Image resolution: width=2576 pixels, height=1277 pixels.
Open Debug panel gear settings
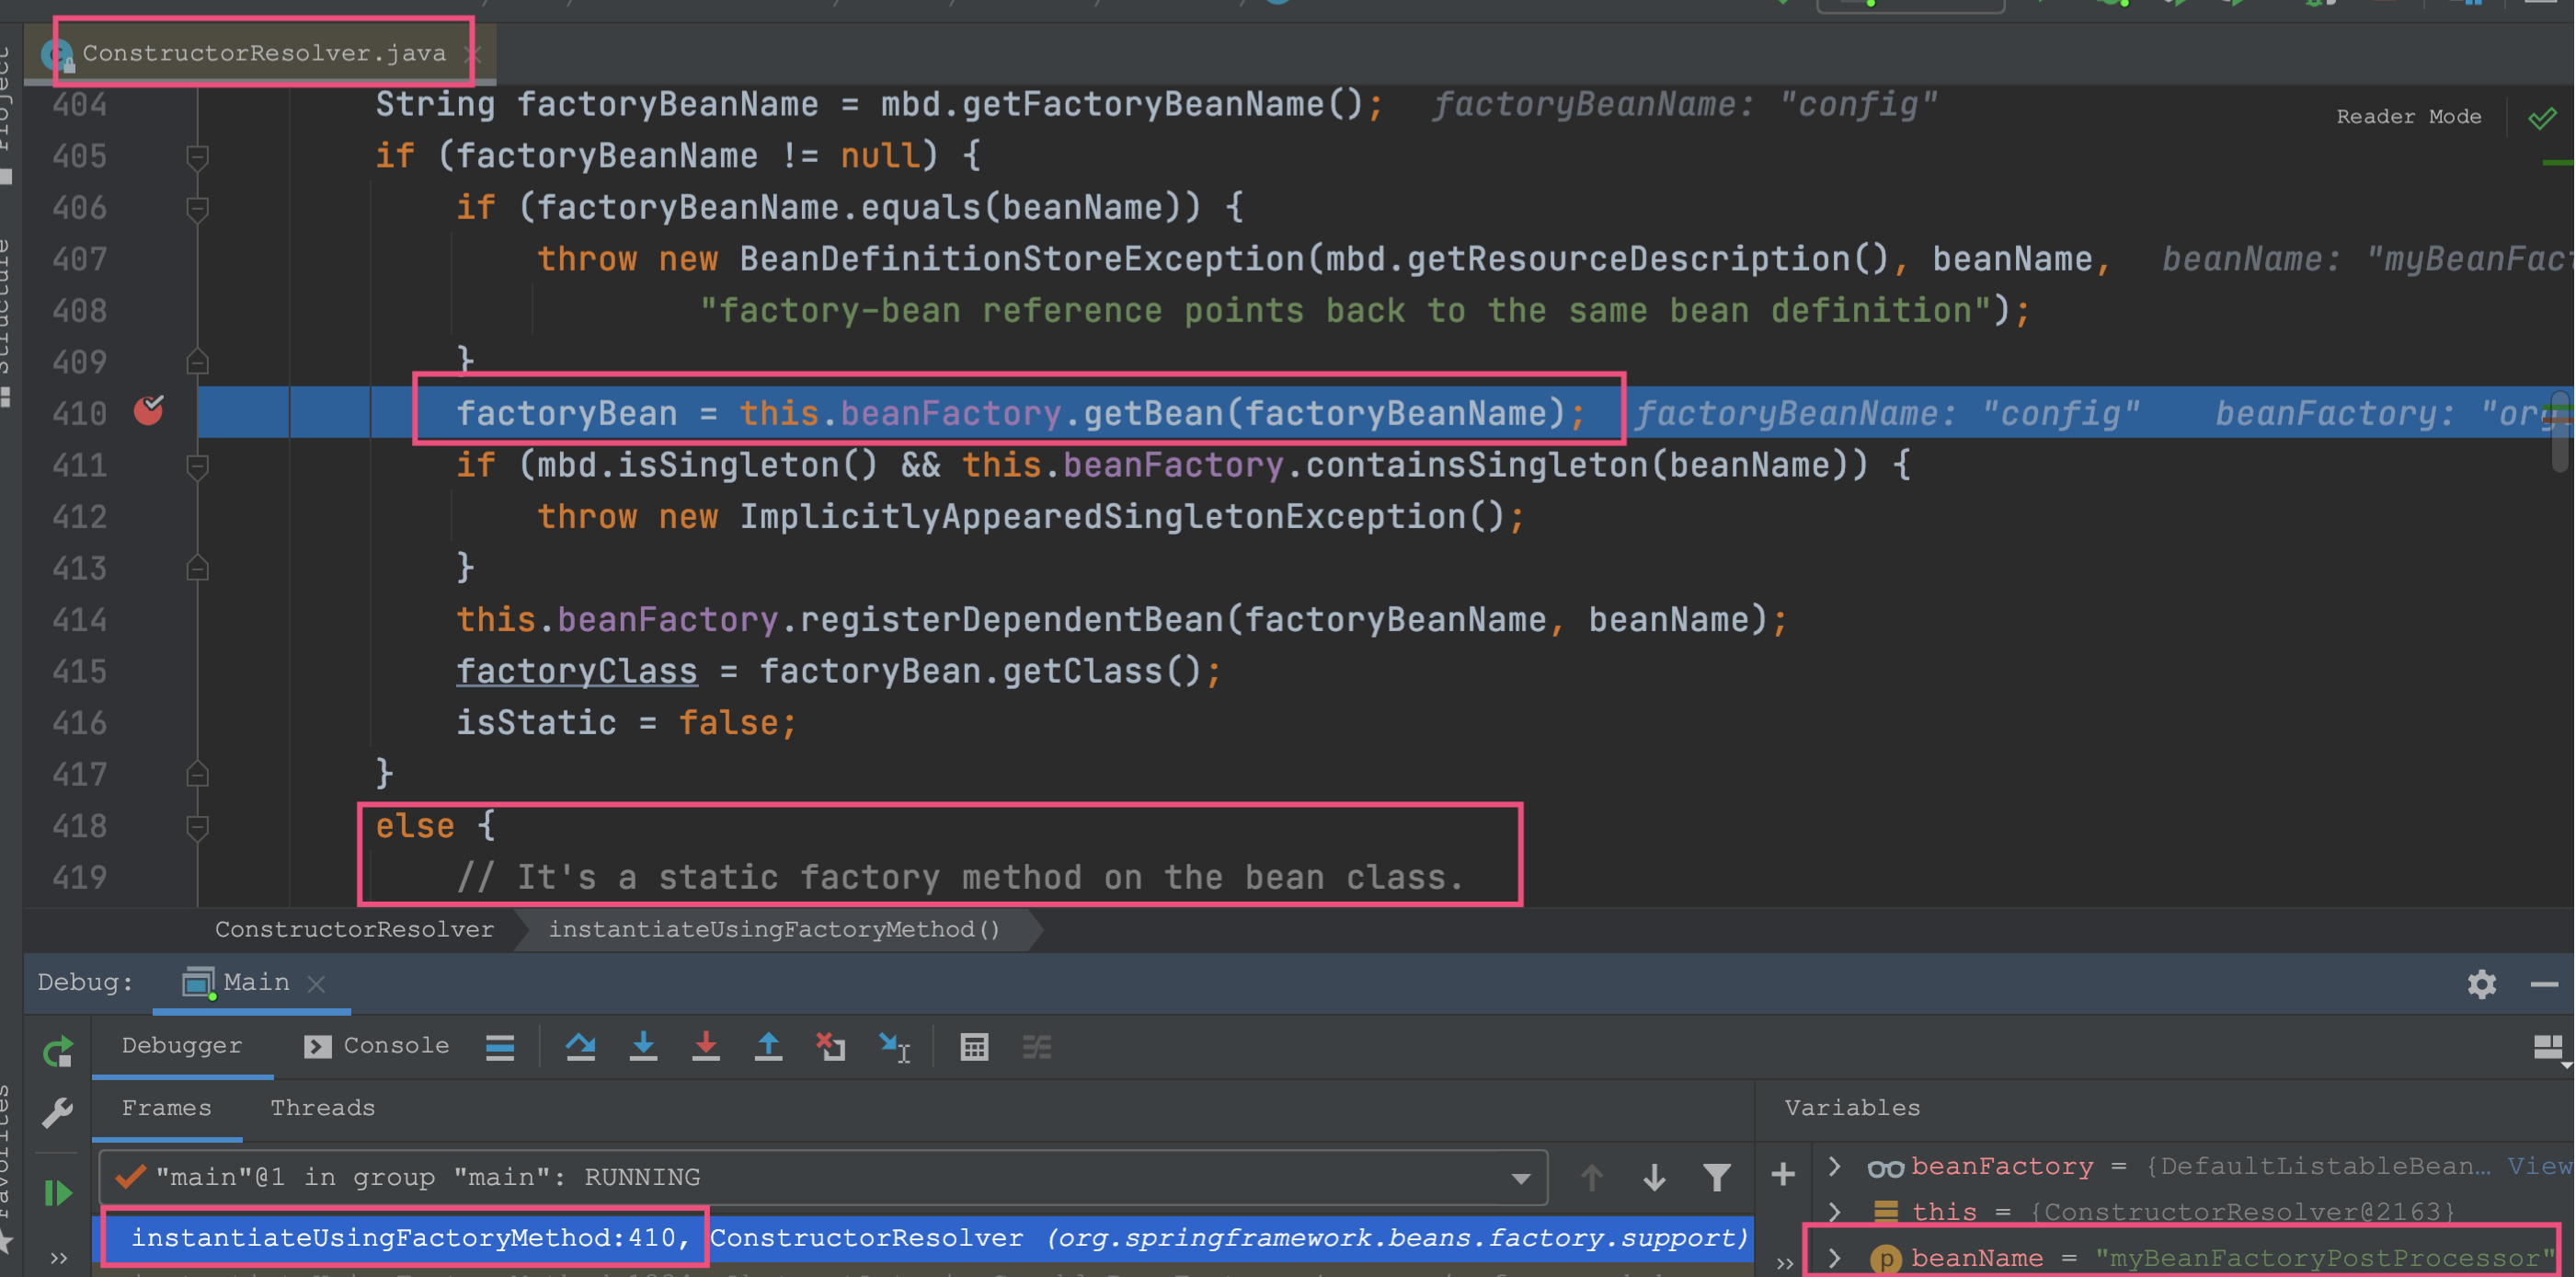coord(2481,984)
